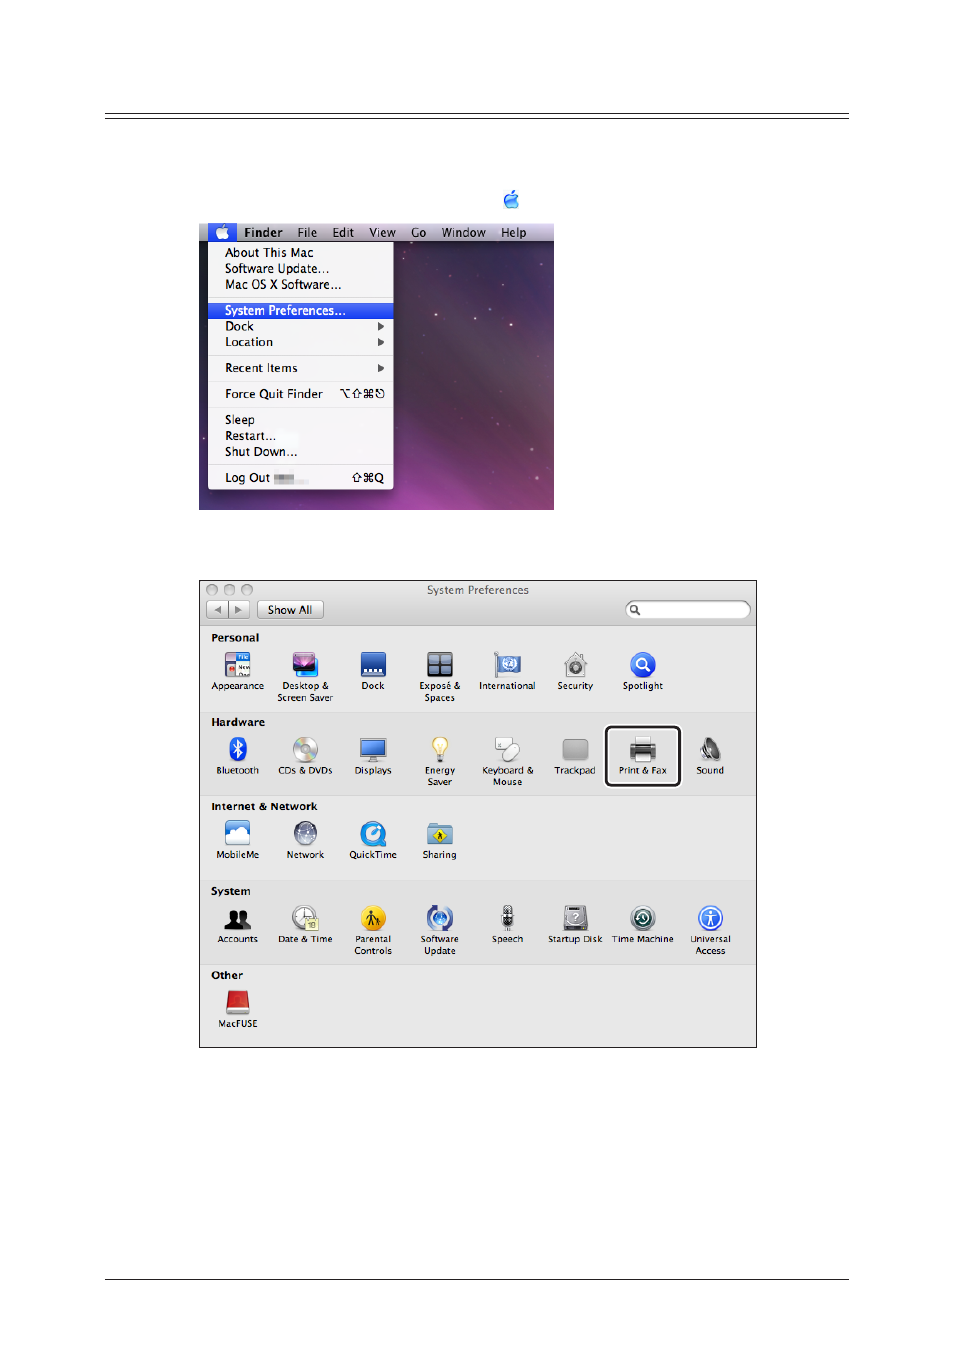
Task: Open the File menu in menu bar
Action: coord(307,233)
